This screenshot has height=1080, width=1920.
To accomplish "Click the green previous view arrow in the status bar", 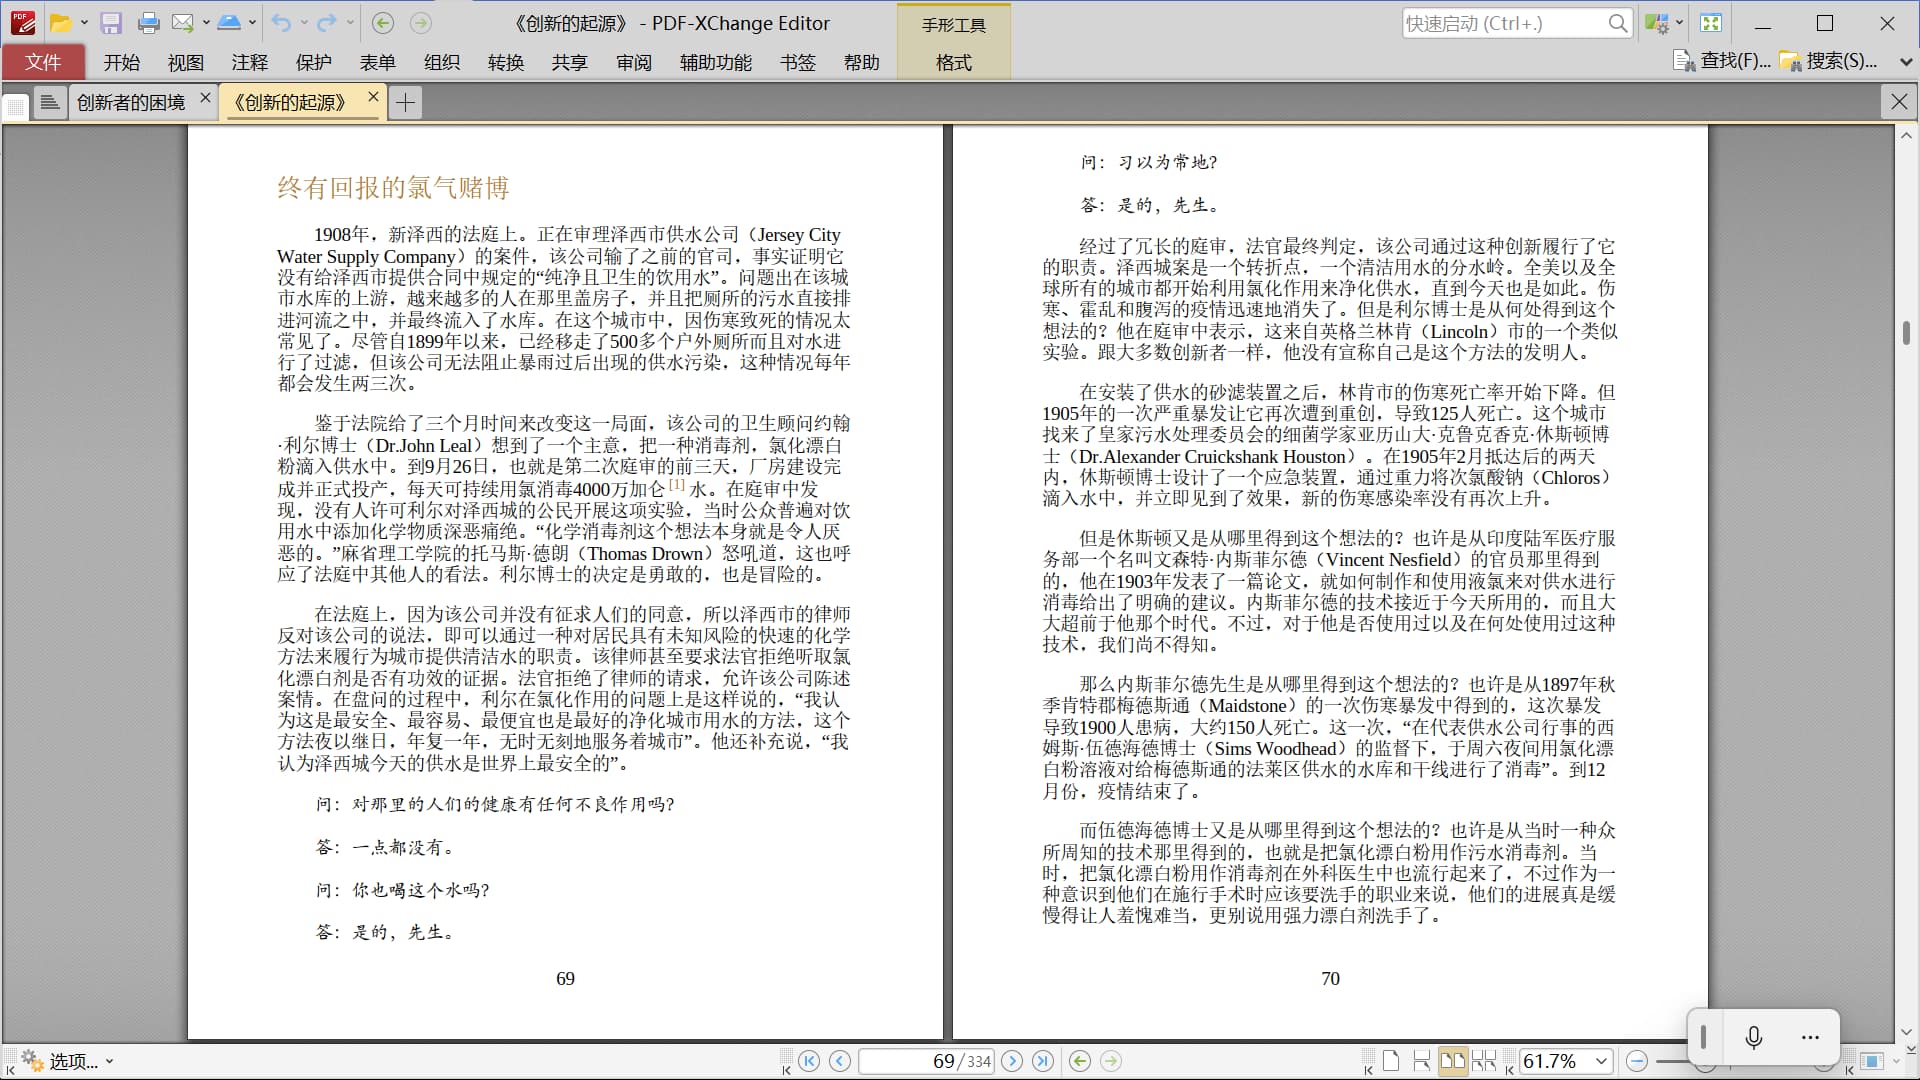I will pyautogui.click(x=1080, y=1061).
